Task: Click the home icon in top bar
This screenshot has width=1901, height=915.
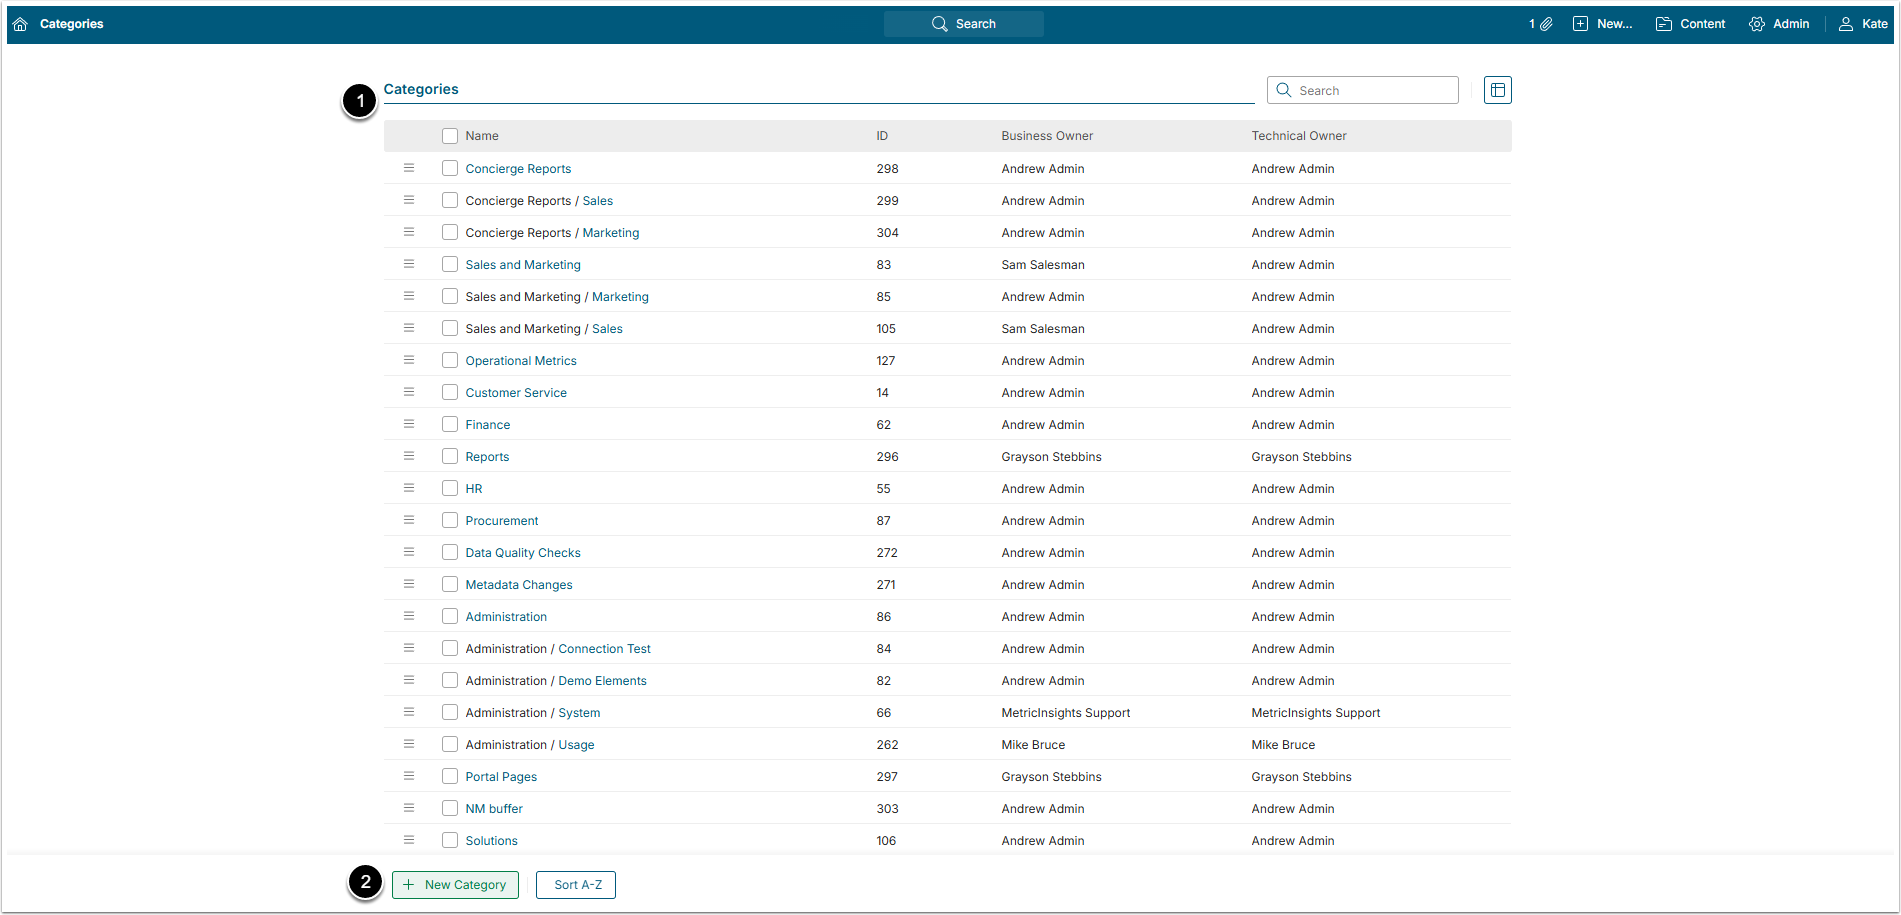Action: [20, 24]
